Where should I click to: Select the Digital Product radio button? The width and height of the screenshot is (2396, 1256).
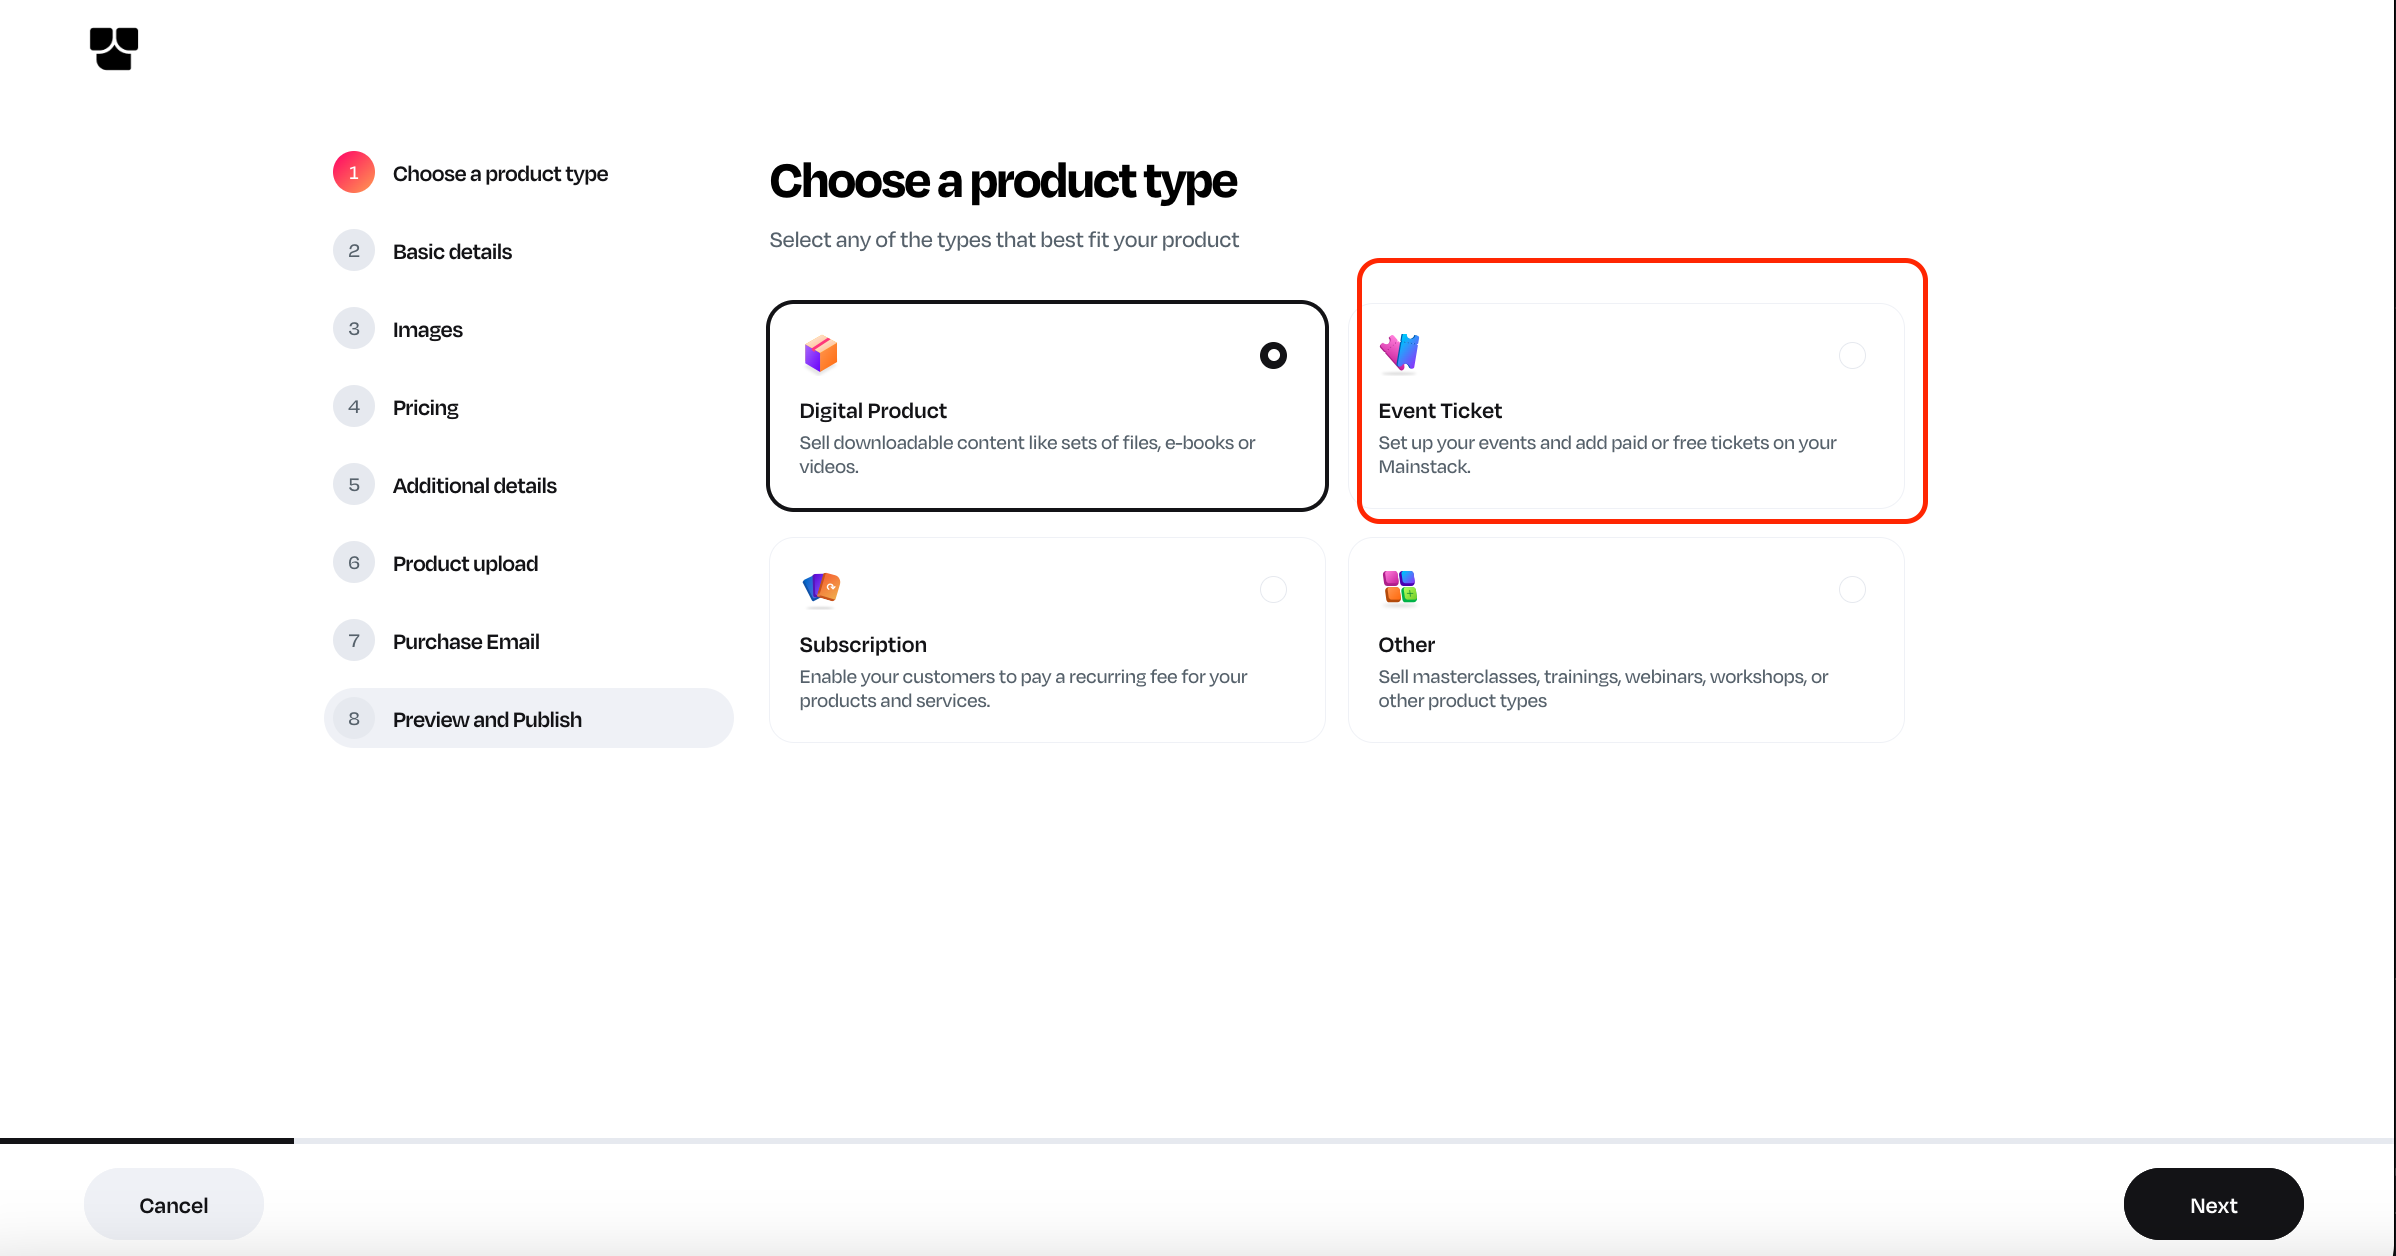coord(1273,355)
